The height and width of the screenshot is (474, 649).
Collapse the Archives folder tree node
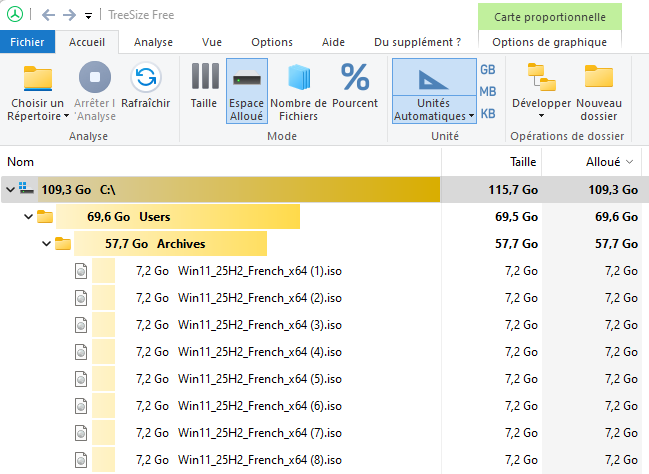click(x=46, y=243)
